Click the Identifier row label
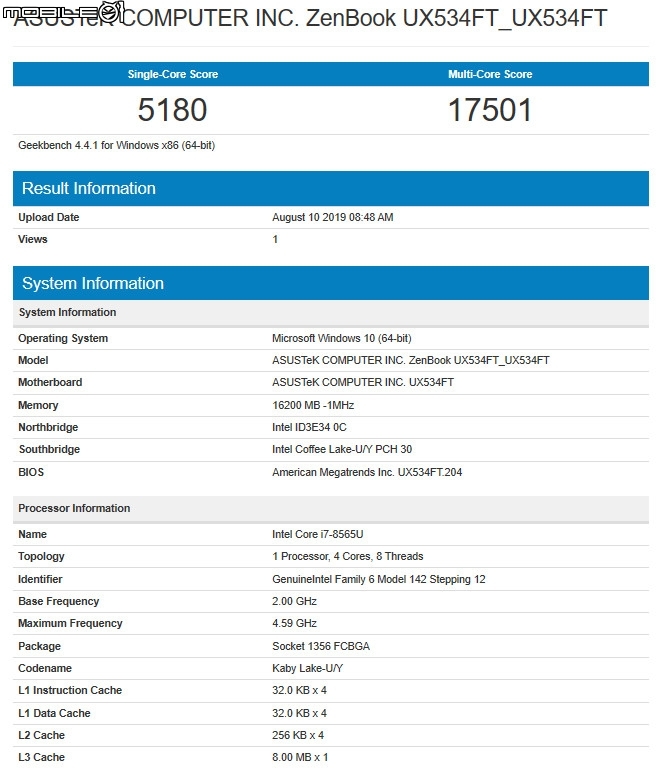661x774 pixels. pos(40,579)
